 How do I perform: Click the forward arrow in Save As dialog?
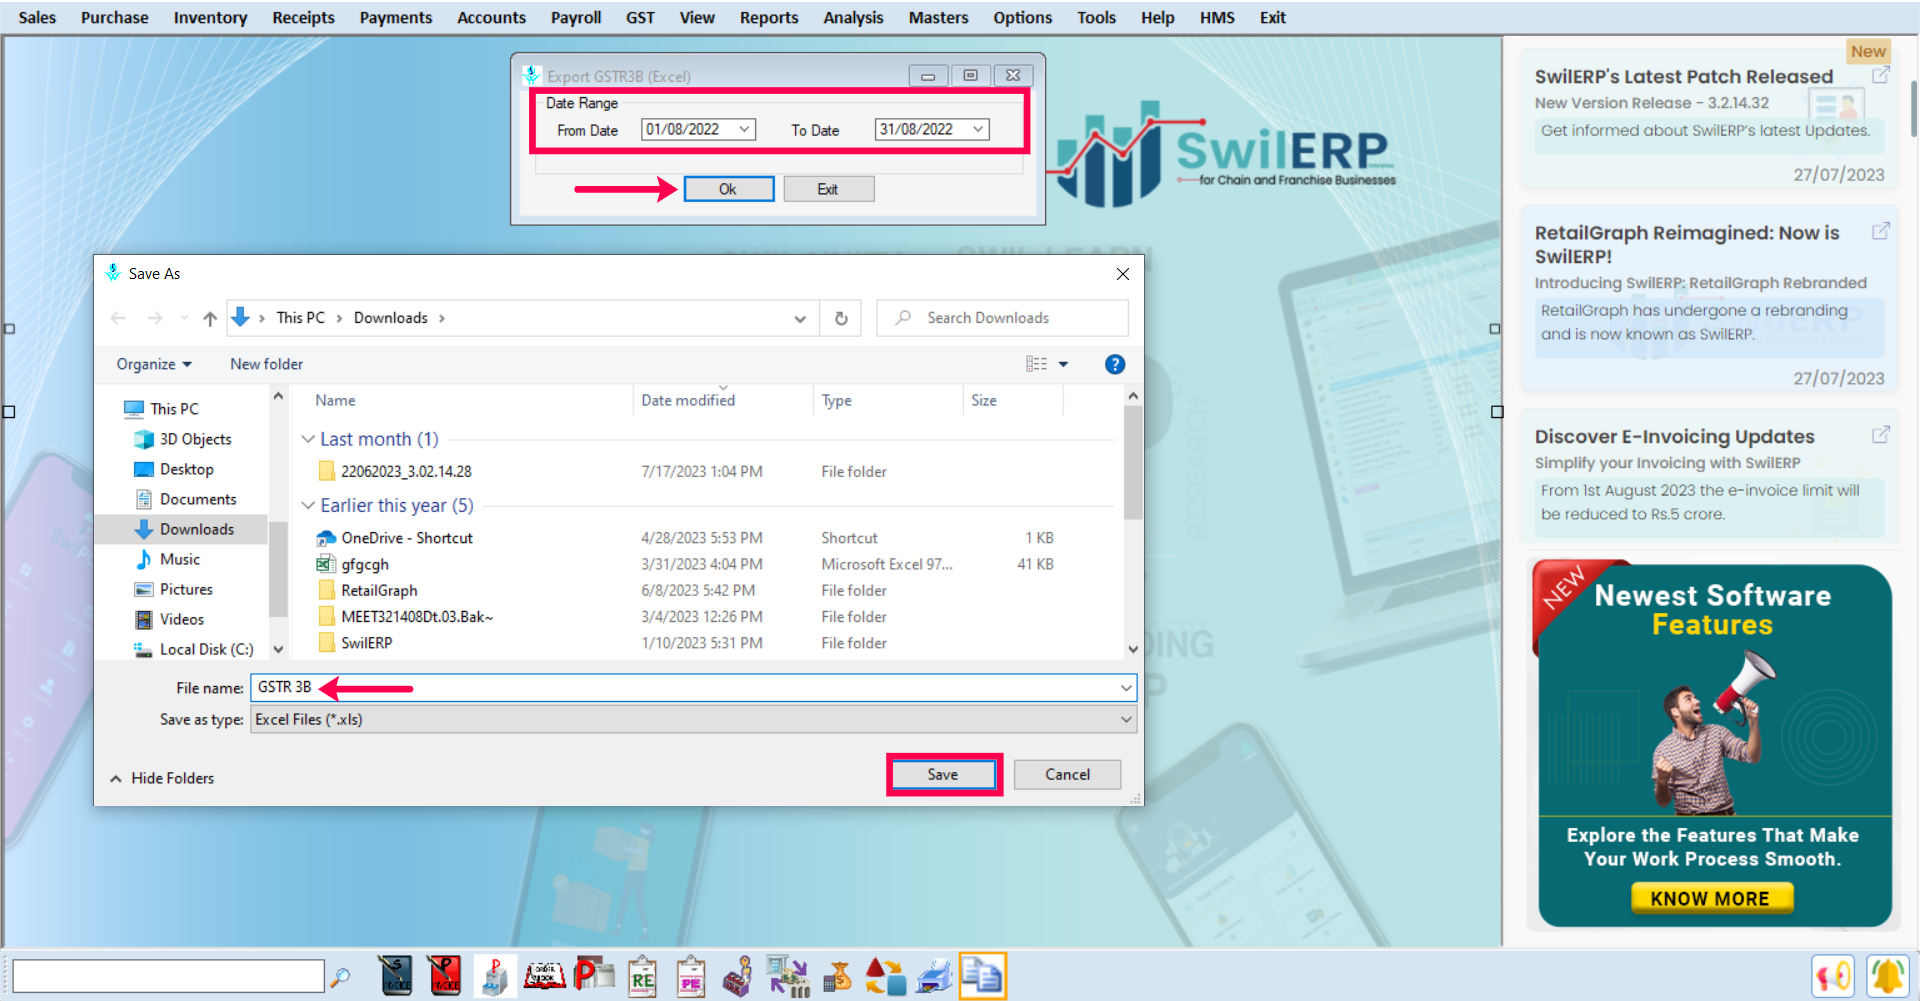click(154, 318)
